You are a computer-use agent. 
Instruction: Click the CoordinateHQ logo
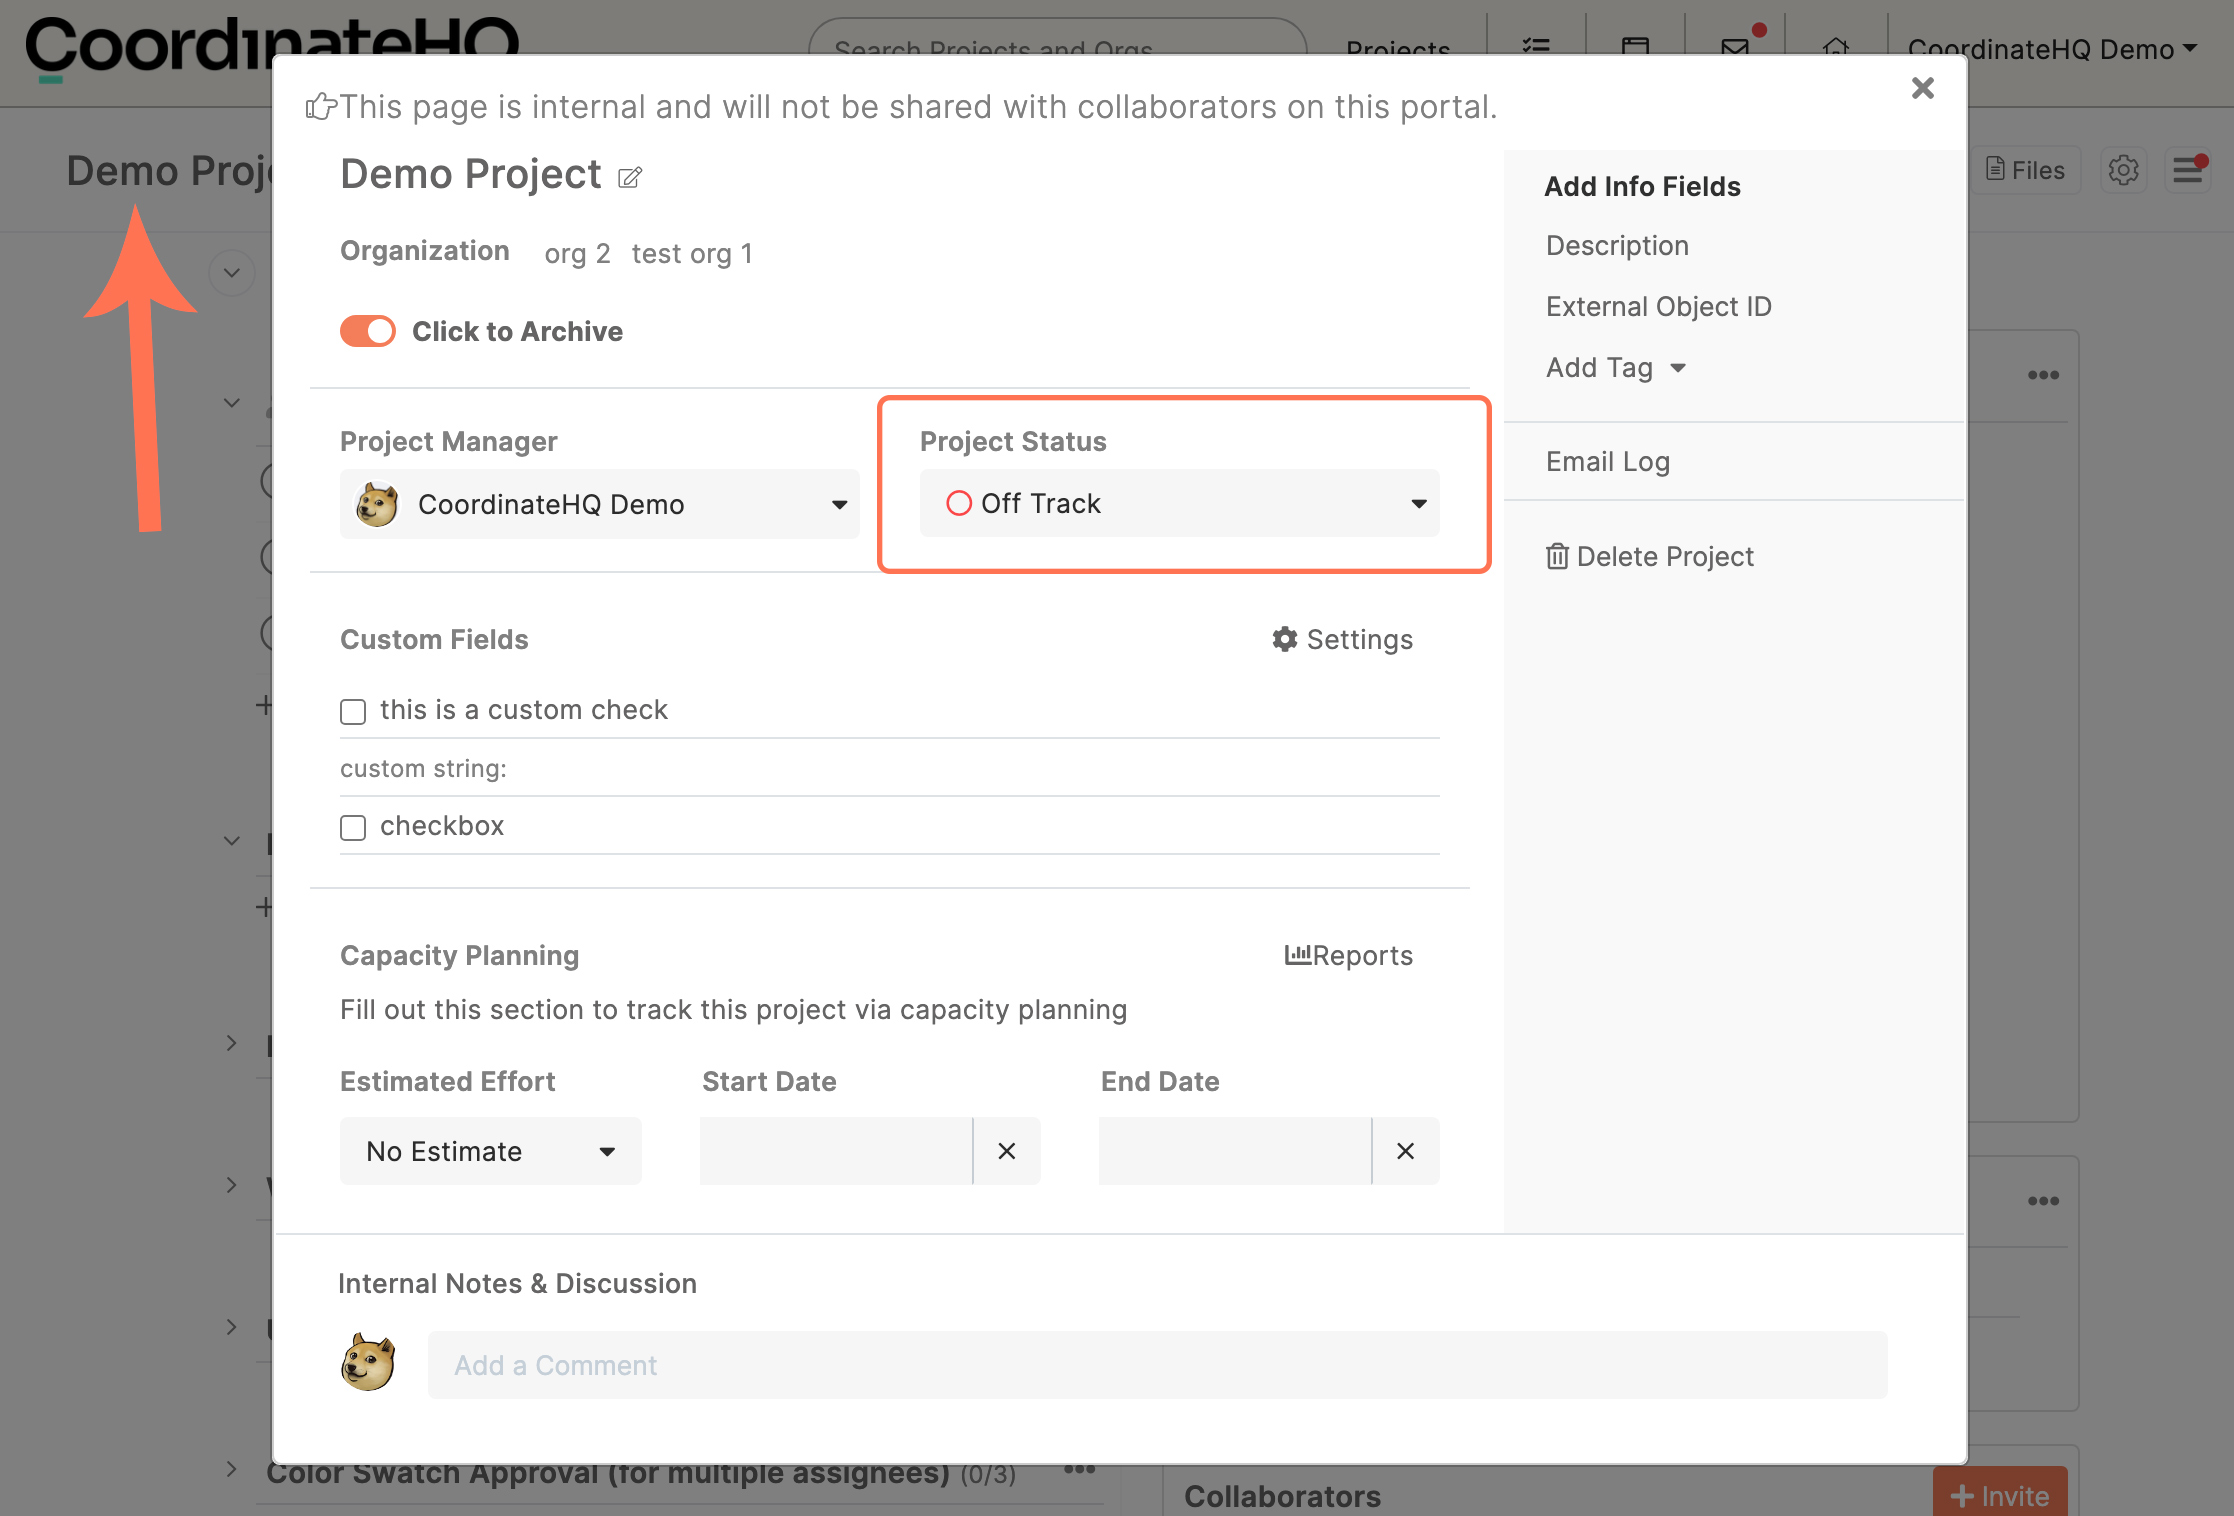[272, 48]
